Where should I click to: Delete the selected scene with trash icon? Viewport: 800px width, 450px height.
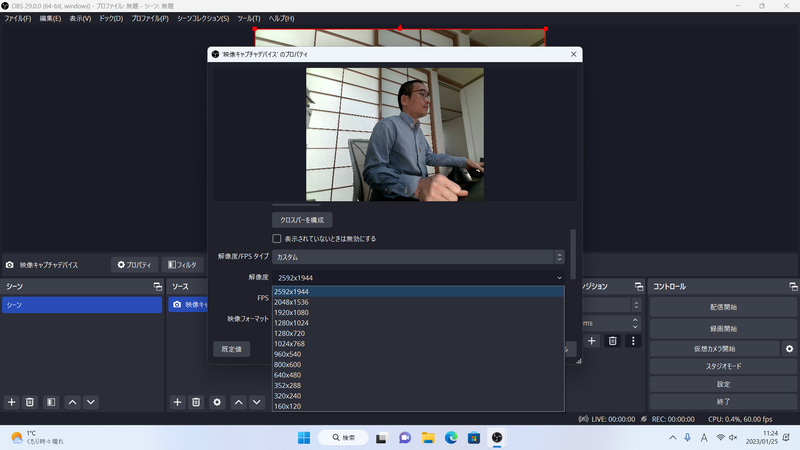coord(30,402)
